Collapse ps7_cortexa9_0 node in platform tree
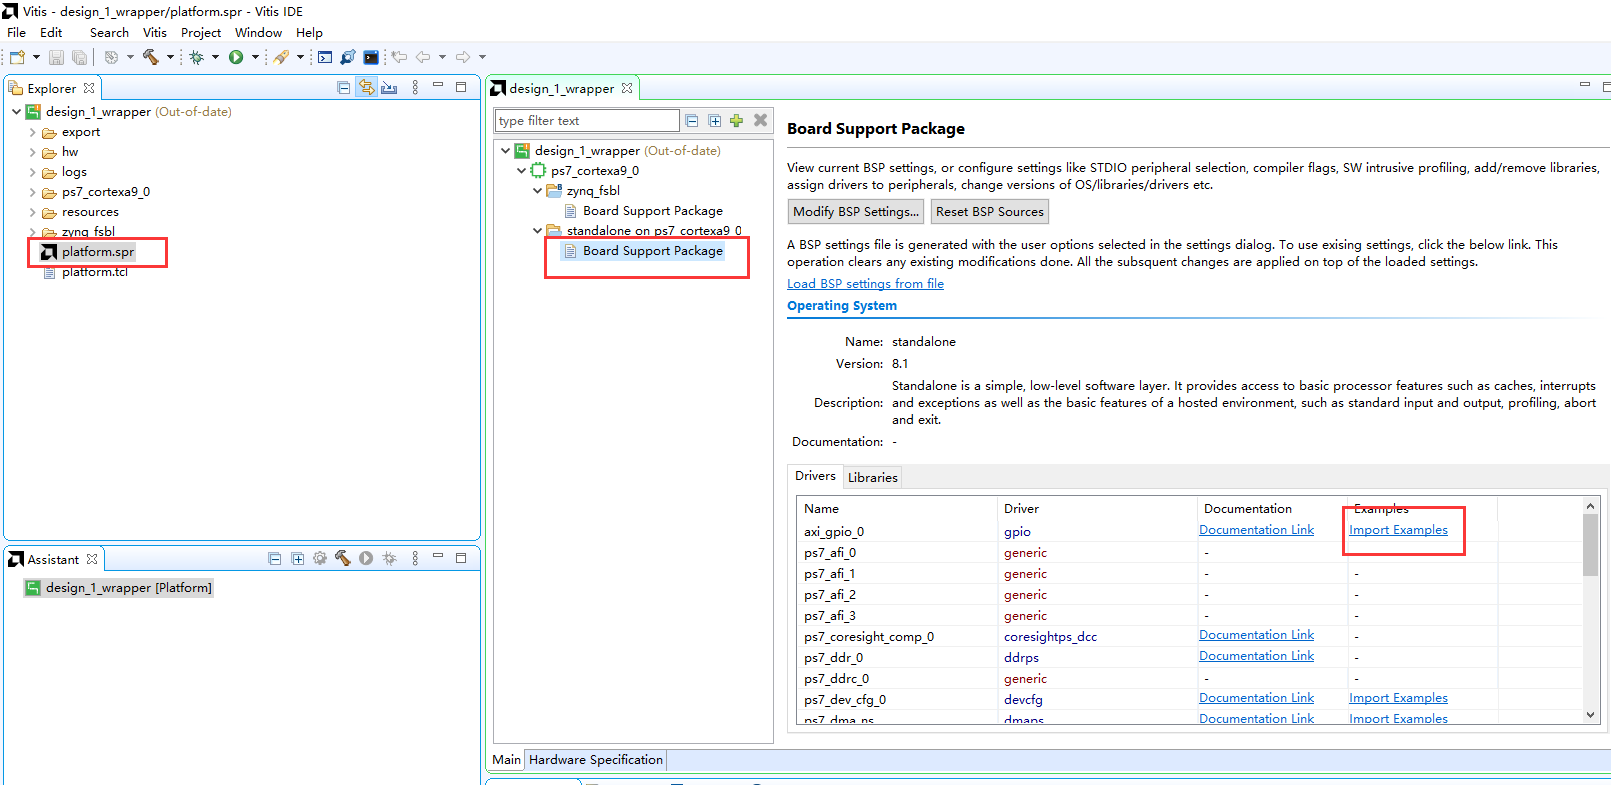The image size is (1611, 785). pos(521,171)
